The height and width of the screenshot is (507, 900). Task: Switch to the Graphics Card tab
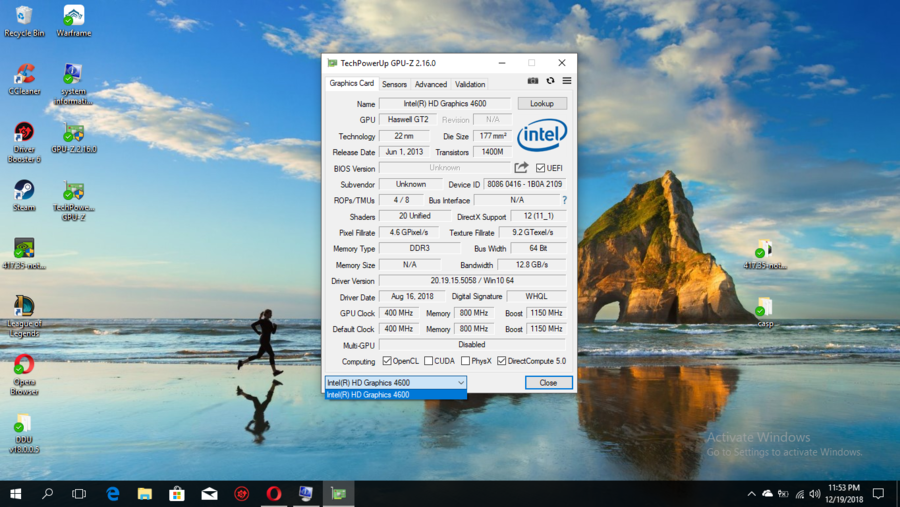tap(351, 83)
